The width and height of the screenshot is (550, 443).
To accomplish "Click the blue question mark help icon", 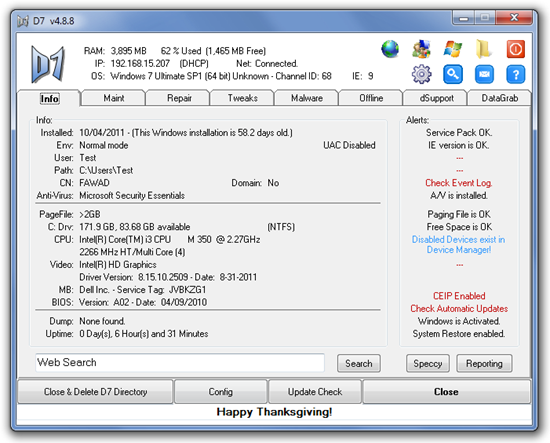I will tap(515, 74).
